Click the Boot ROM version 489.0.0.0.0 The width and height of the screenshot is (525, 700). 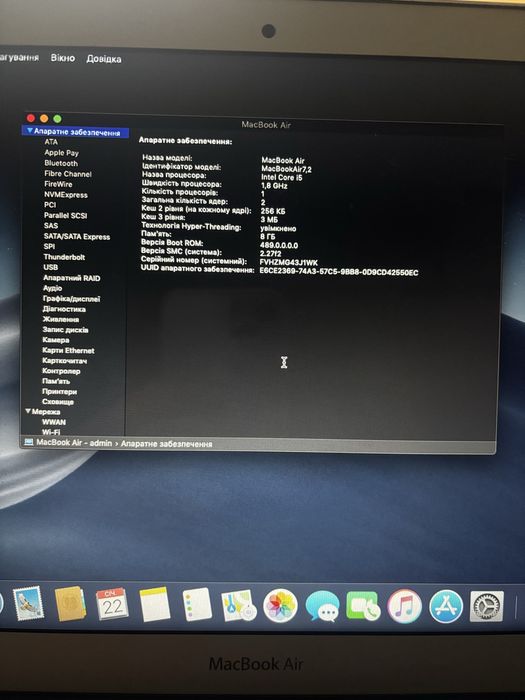click(279, 246)
